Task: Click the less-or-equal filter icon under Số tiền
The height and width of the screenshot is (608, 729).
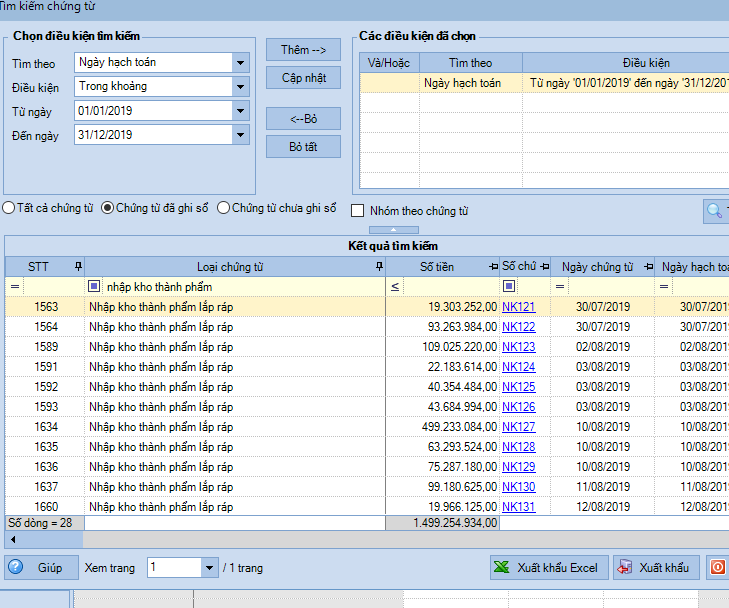Action: tap(395, 287)
